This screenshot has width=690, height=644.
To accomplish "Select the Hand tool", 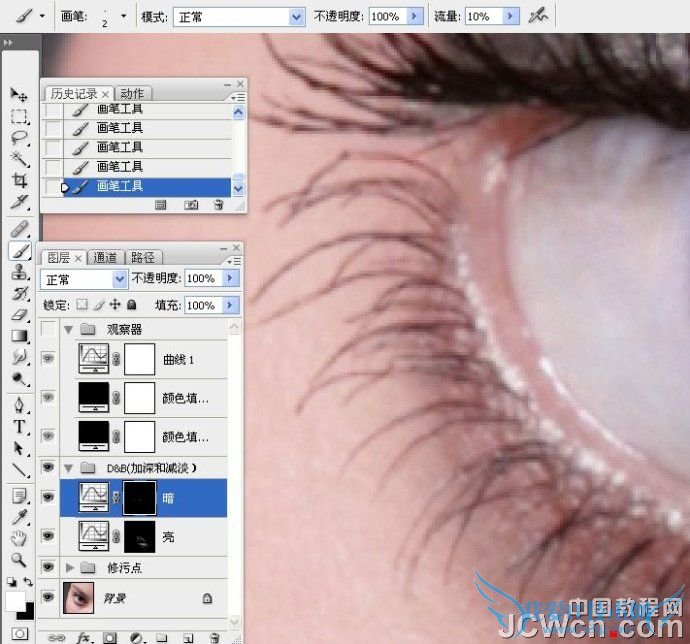I will point(18,538).
